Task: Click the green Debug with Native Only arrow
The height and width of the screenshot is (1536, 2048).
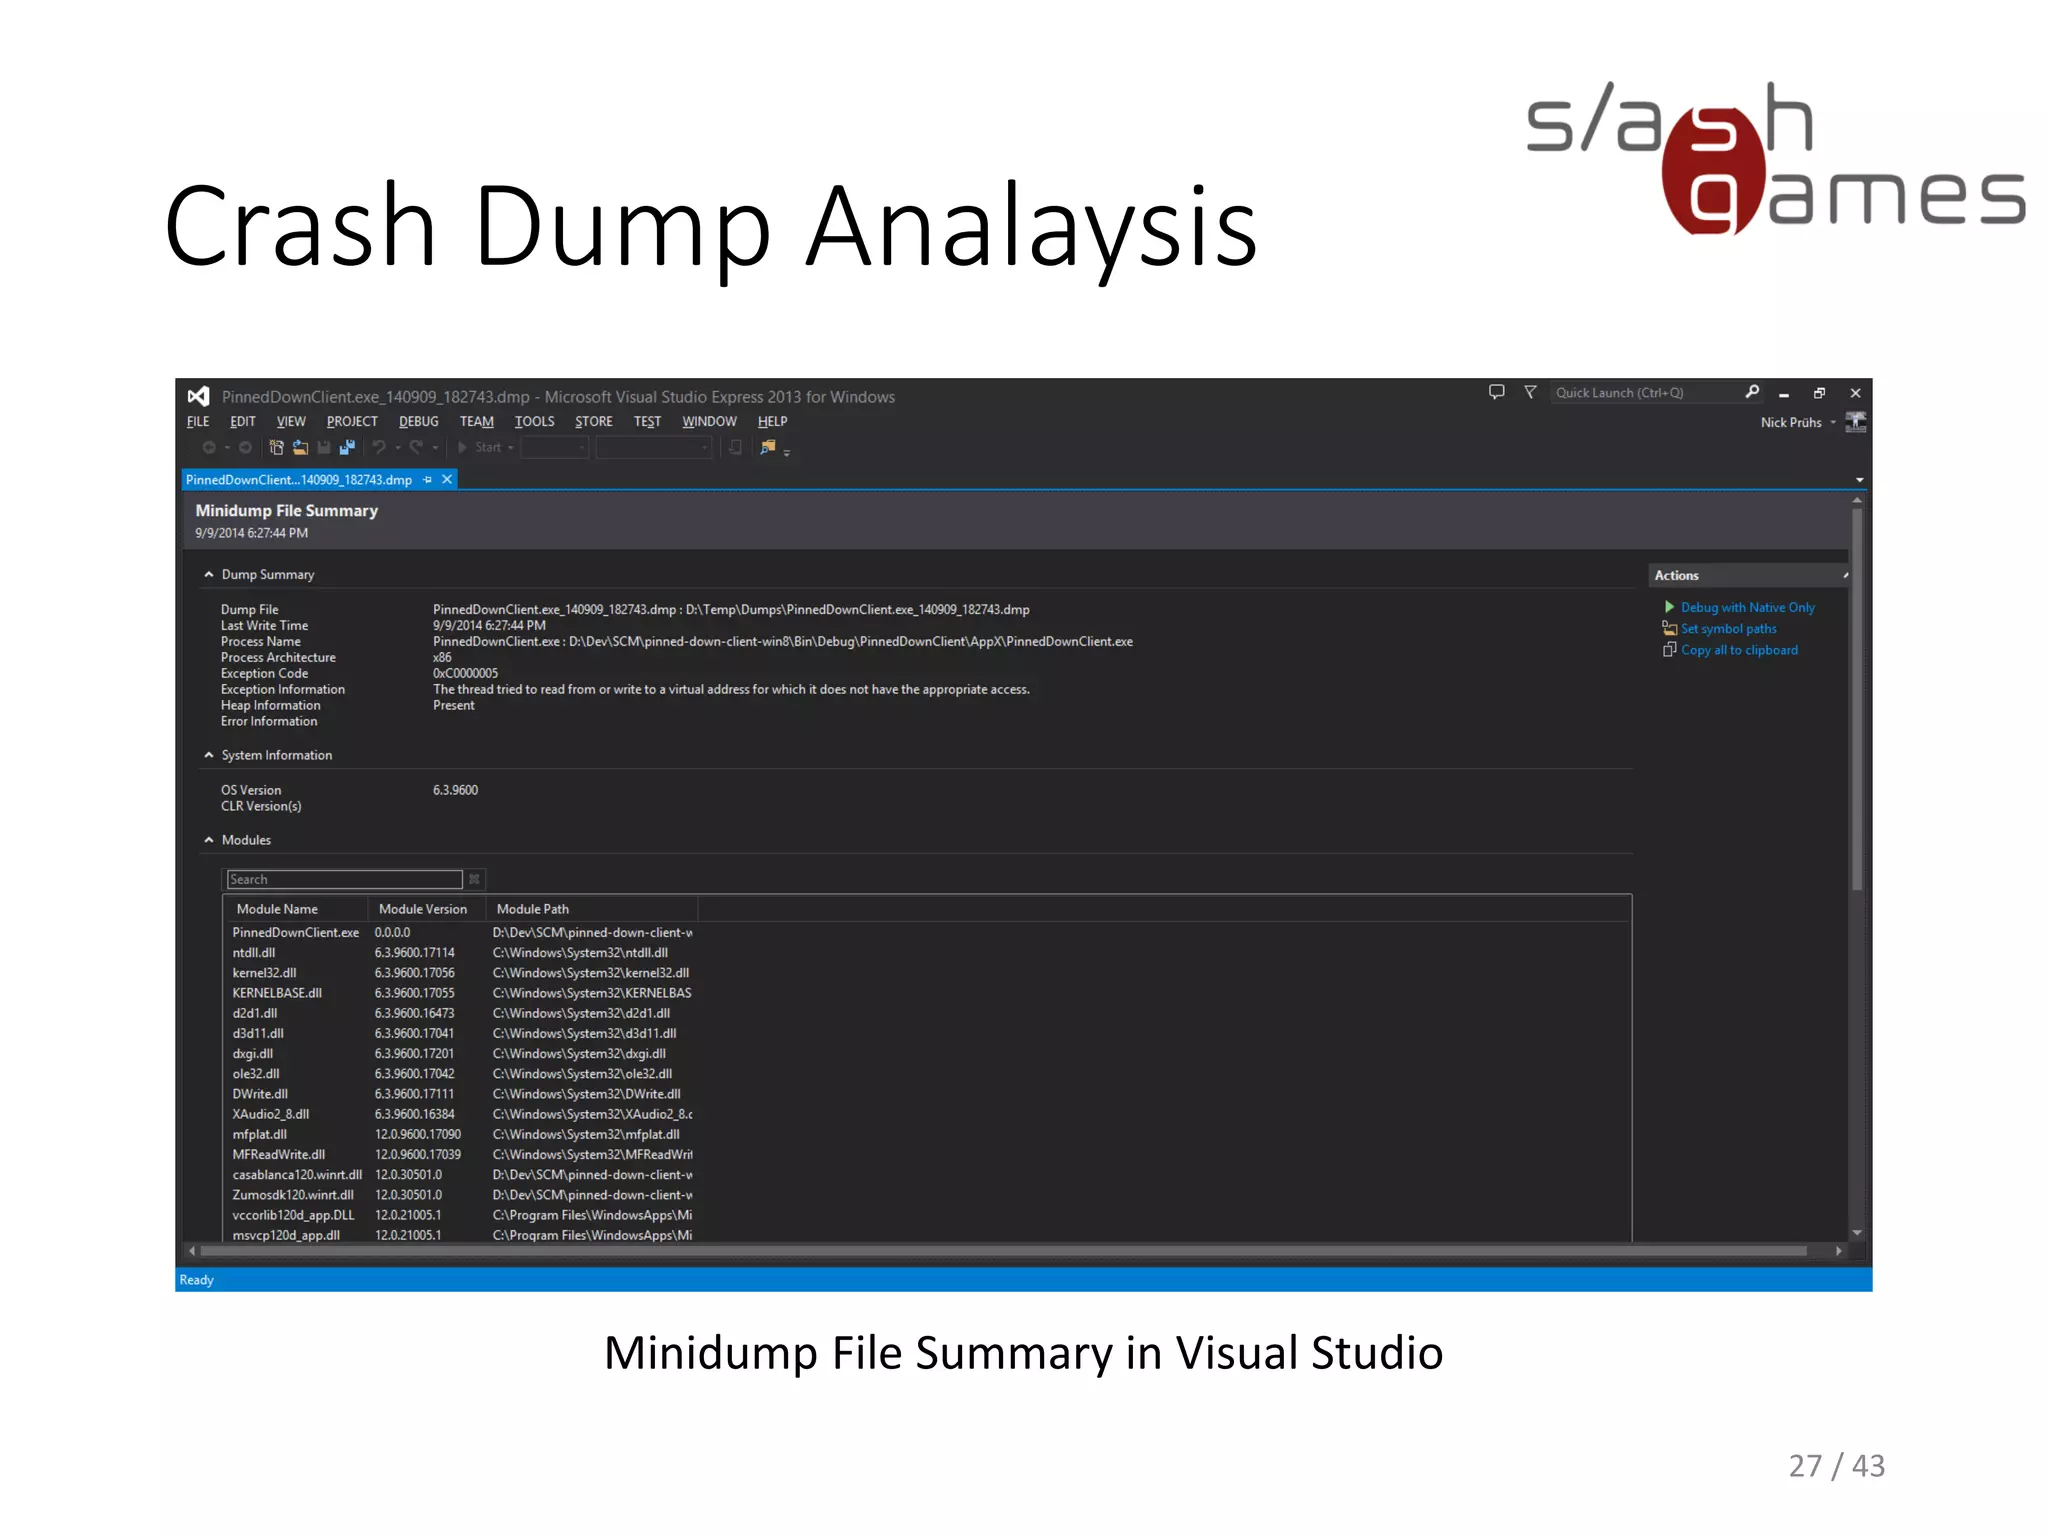Action: pyautogui.click(x=1669, y=607)
